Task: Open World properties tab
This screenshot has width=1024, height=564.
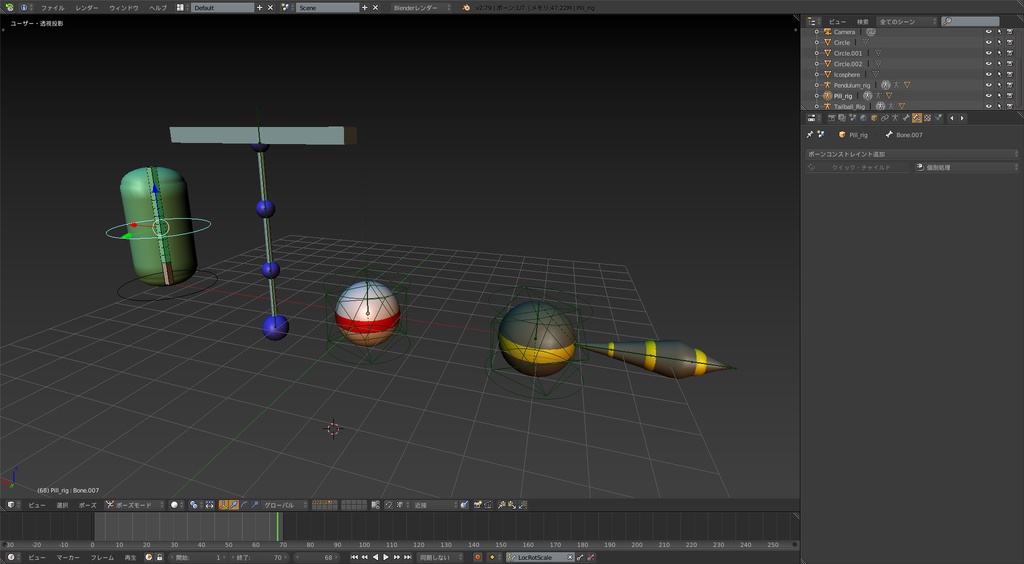Action: (x=863, y=118)
